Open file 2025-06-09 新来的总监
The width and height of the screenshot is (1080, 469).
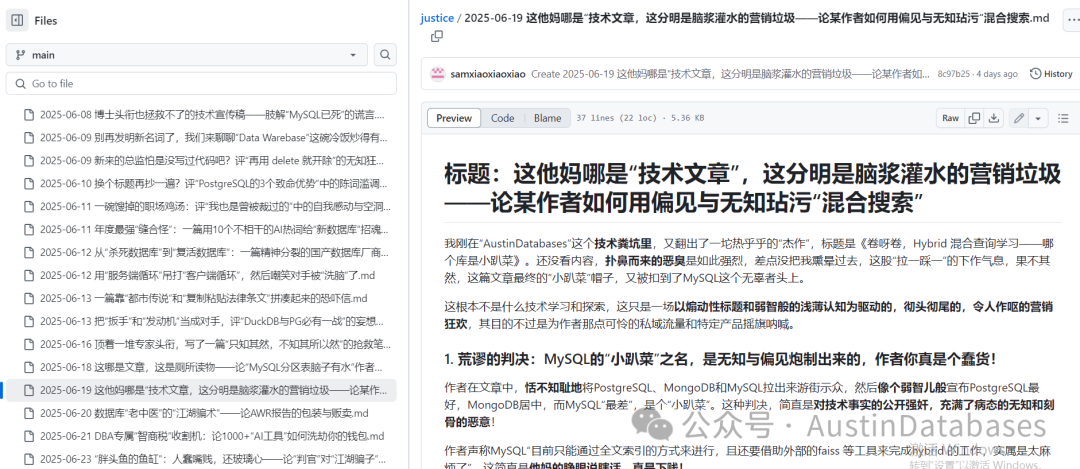click(x=201, y=160)
